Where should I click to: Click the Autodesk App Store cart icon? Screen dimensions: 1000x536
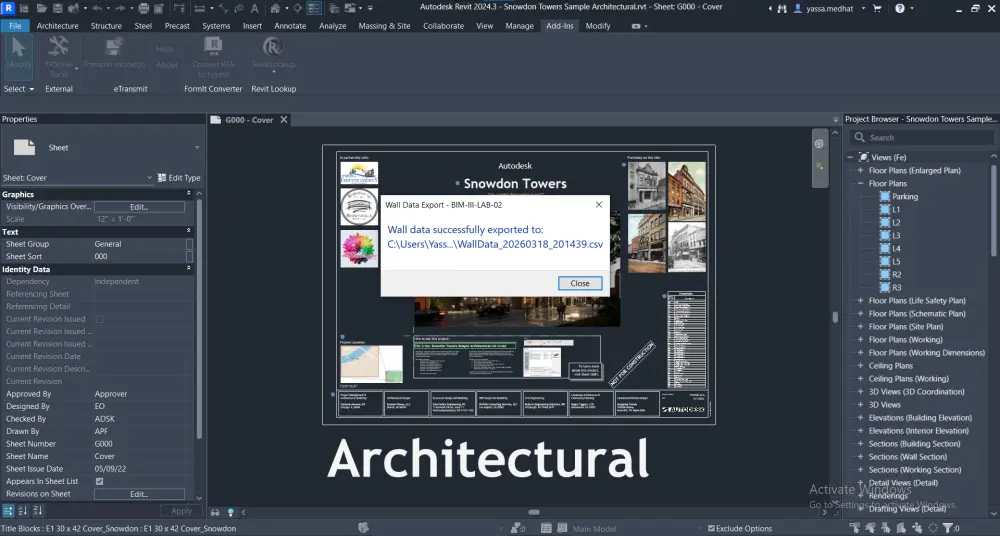(x=877, y=8)
